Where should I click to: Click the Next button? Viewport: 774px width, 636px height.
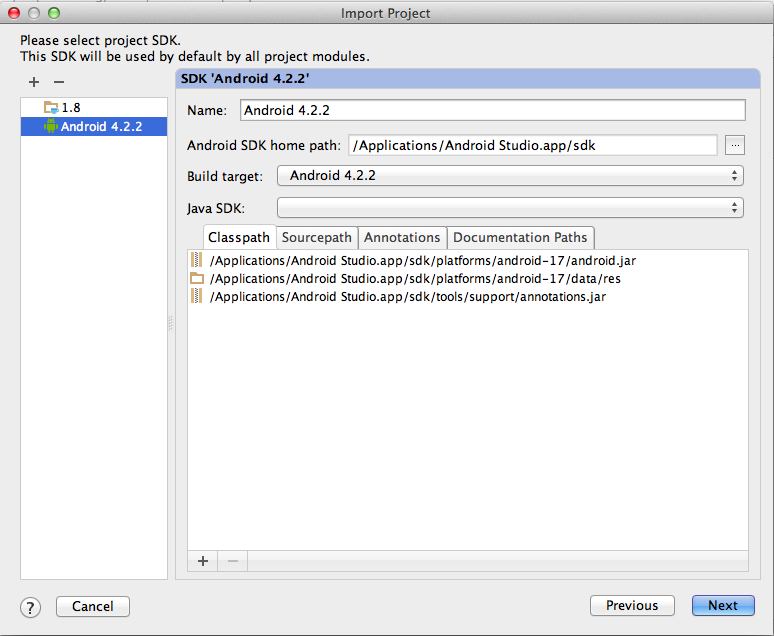coord(723,605)
